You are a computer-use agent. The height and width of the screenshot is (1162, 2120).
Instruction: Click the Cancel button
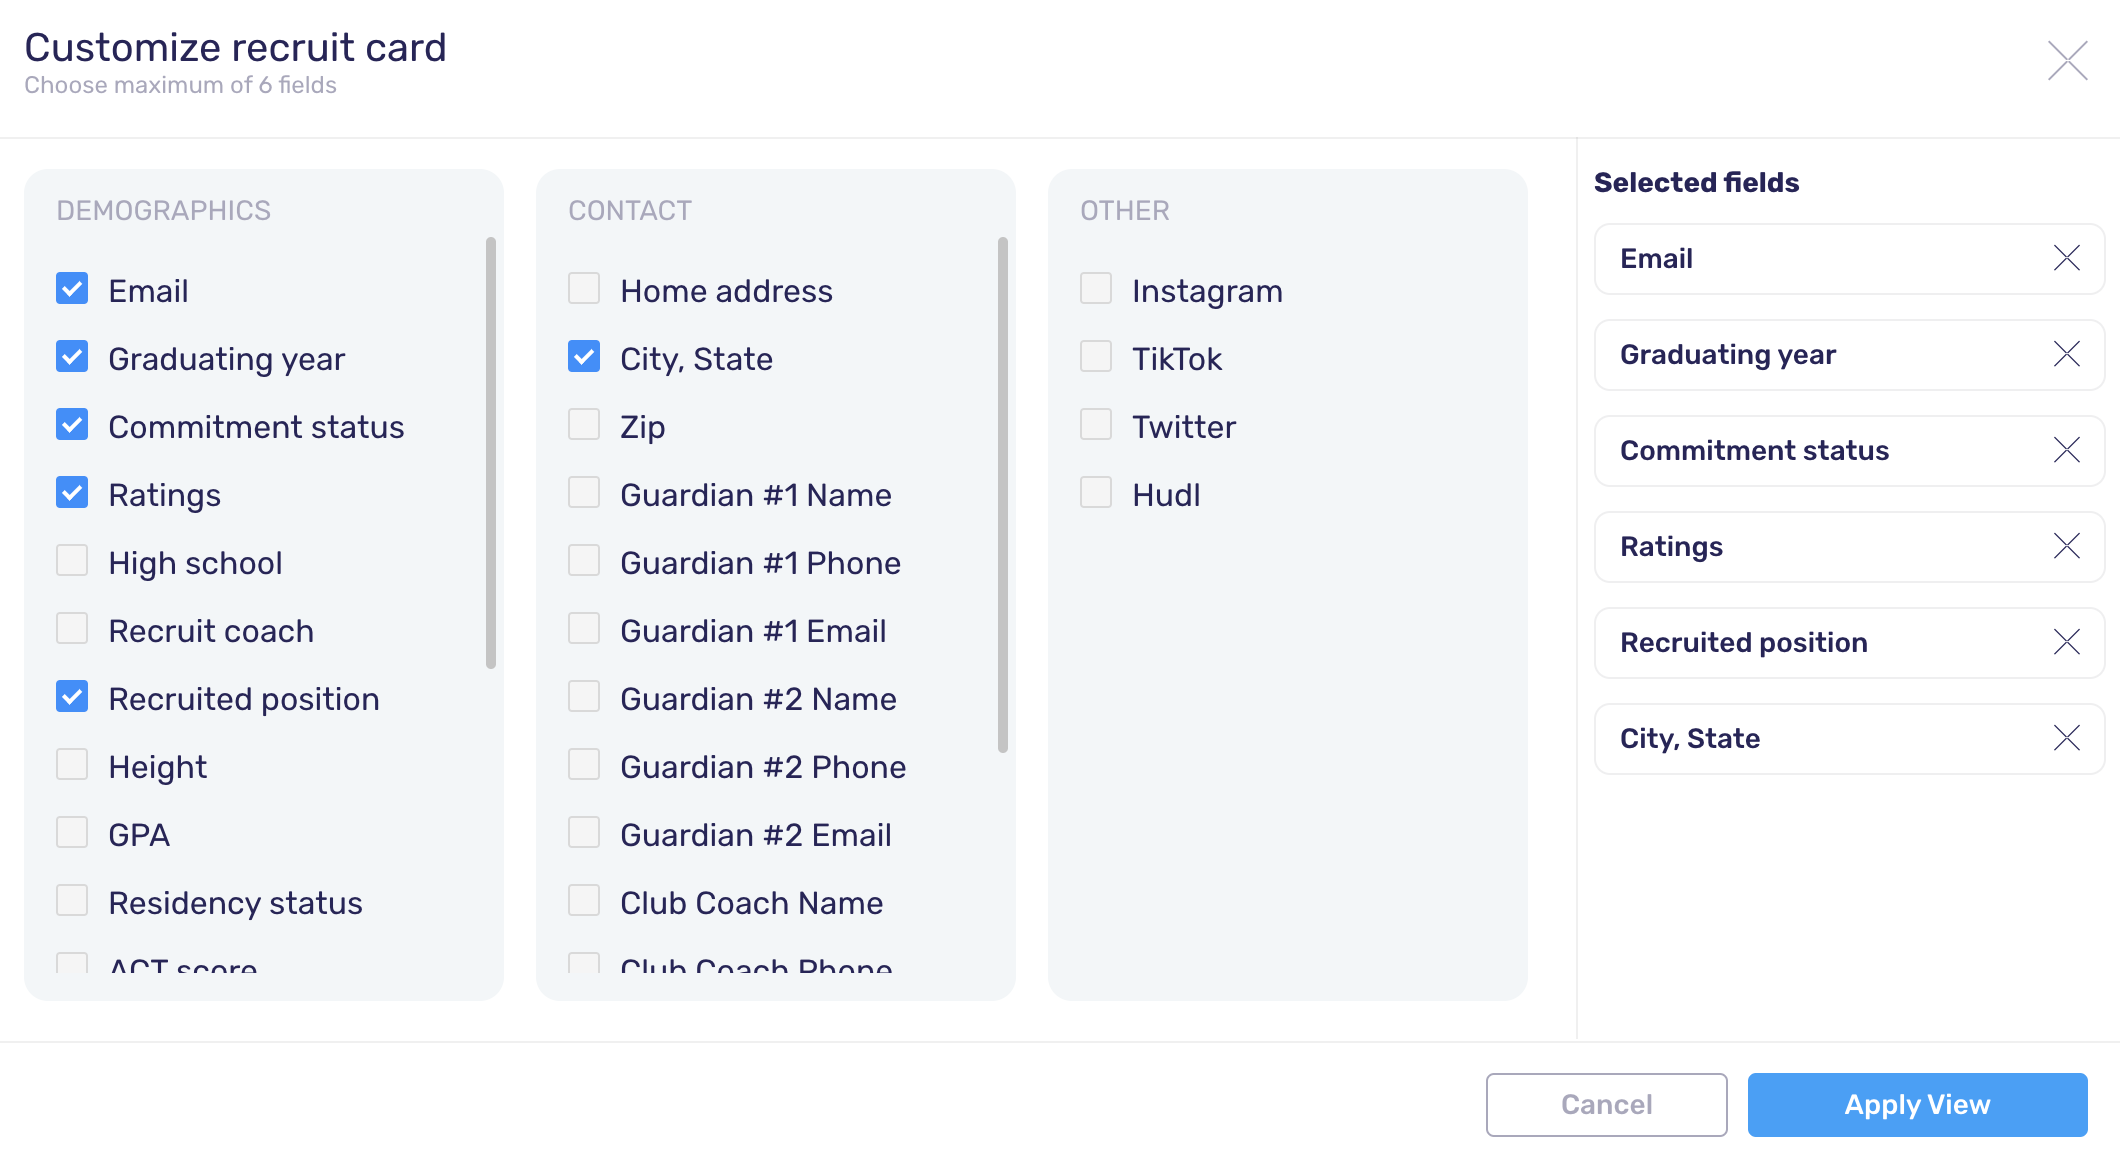tap(1605, 1104)
